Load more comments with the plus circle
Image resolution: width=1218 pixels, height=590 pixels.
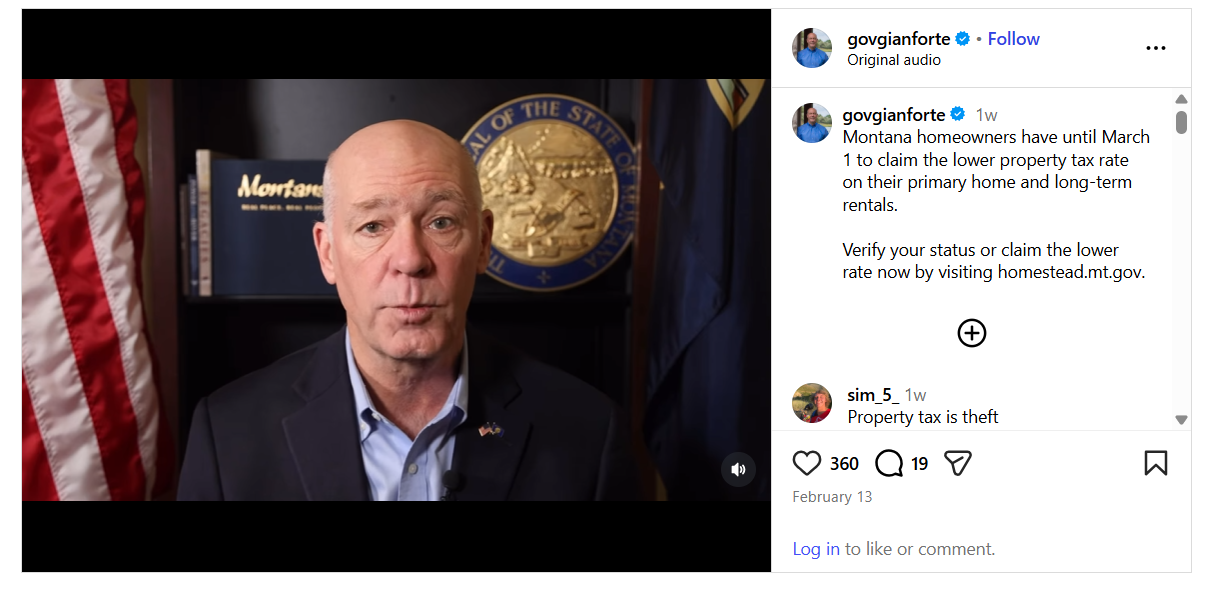(972, 333)
